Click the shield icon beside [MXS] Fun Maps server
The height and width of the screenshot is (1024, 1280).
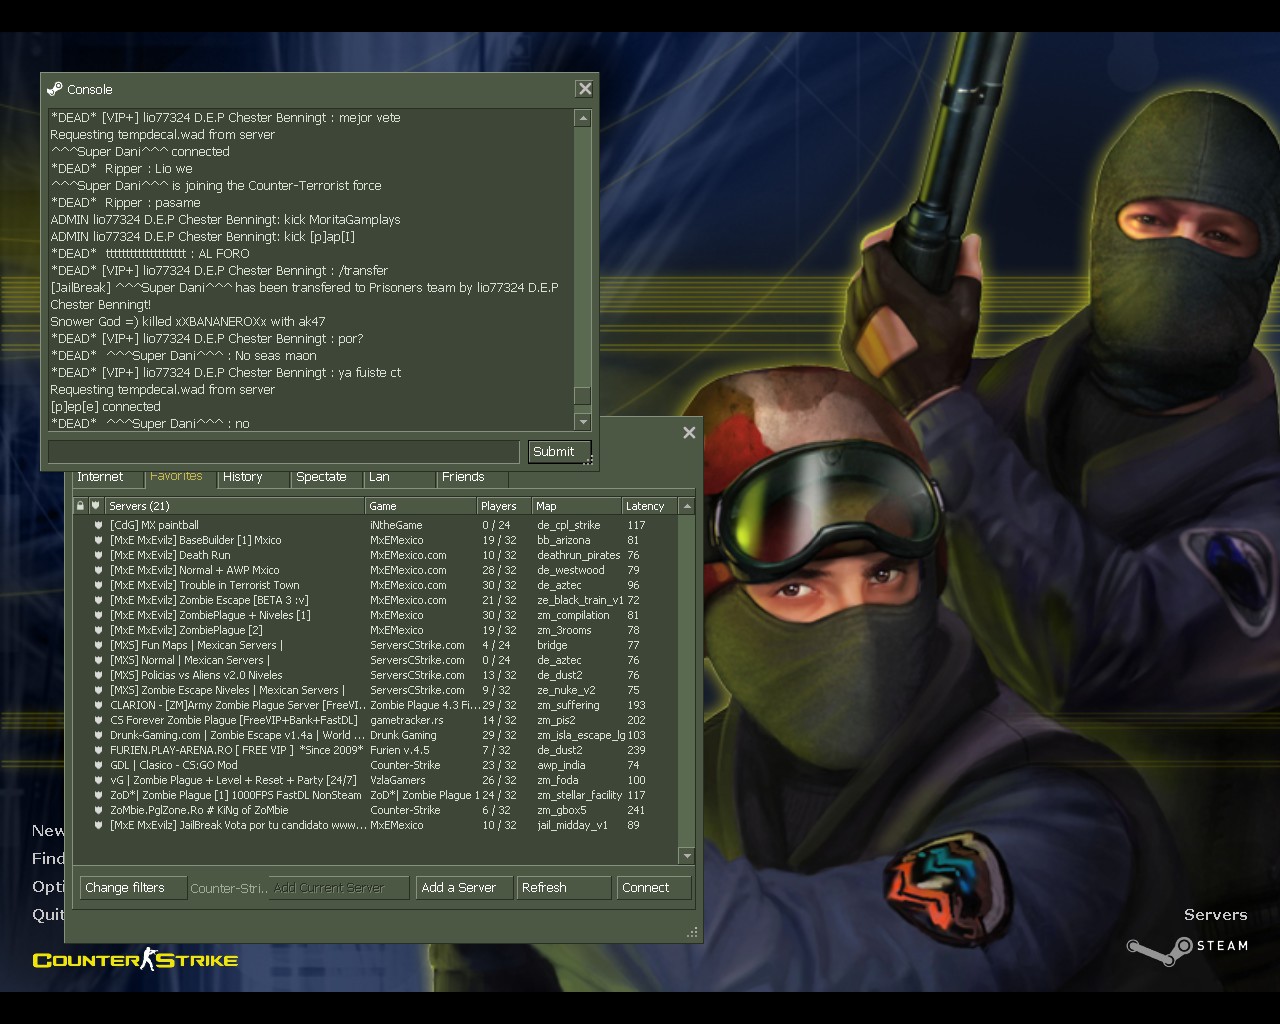click(x=99, y=645)
